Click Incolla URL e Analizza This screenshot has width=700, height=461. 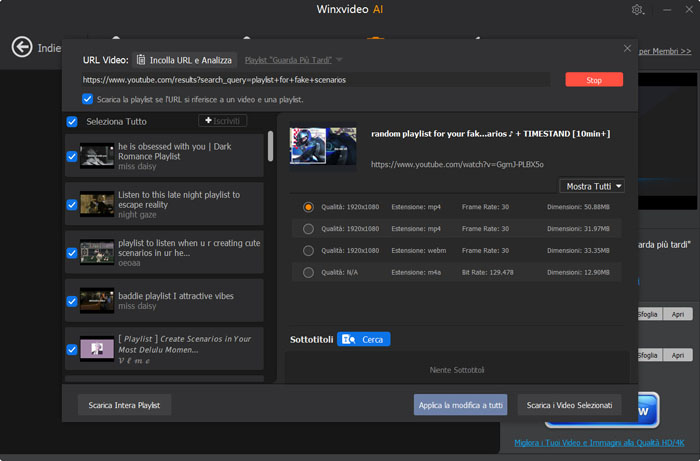coord(185,60)
